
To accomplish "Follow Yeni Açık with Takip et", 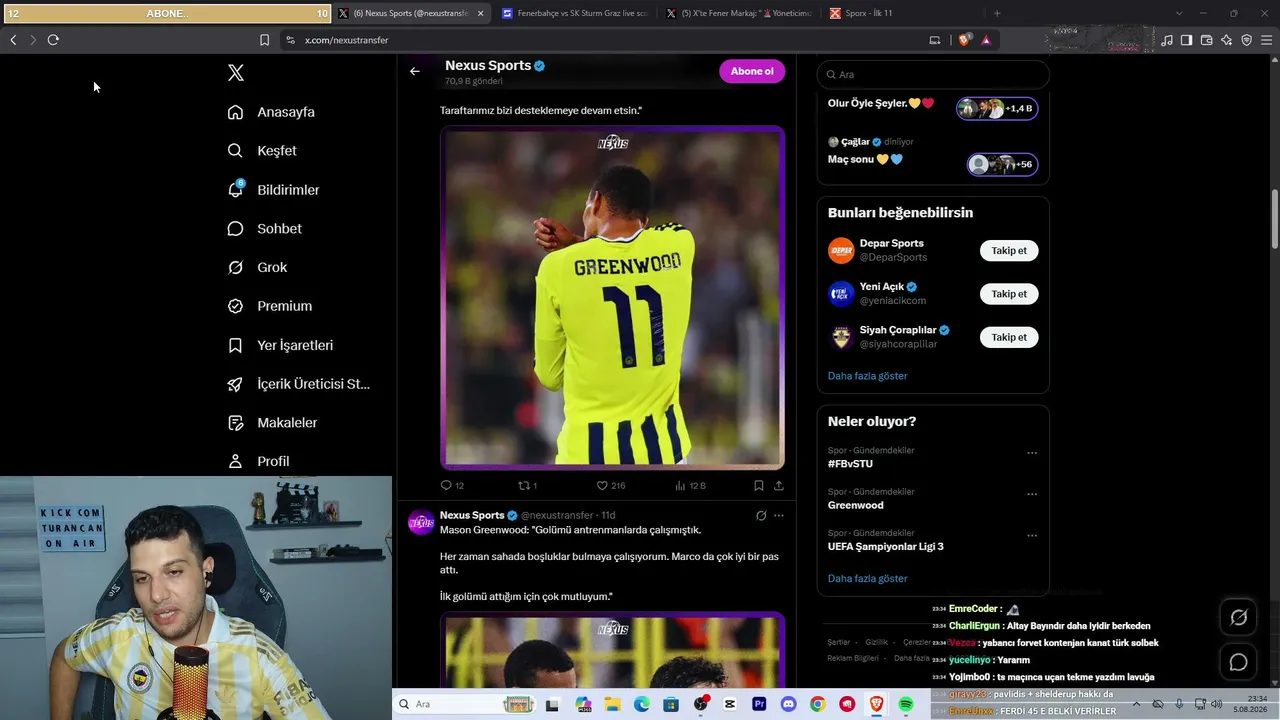I will 1009,294.
